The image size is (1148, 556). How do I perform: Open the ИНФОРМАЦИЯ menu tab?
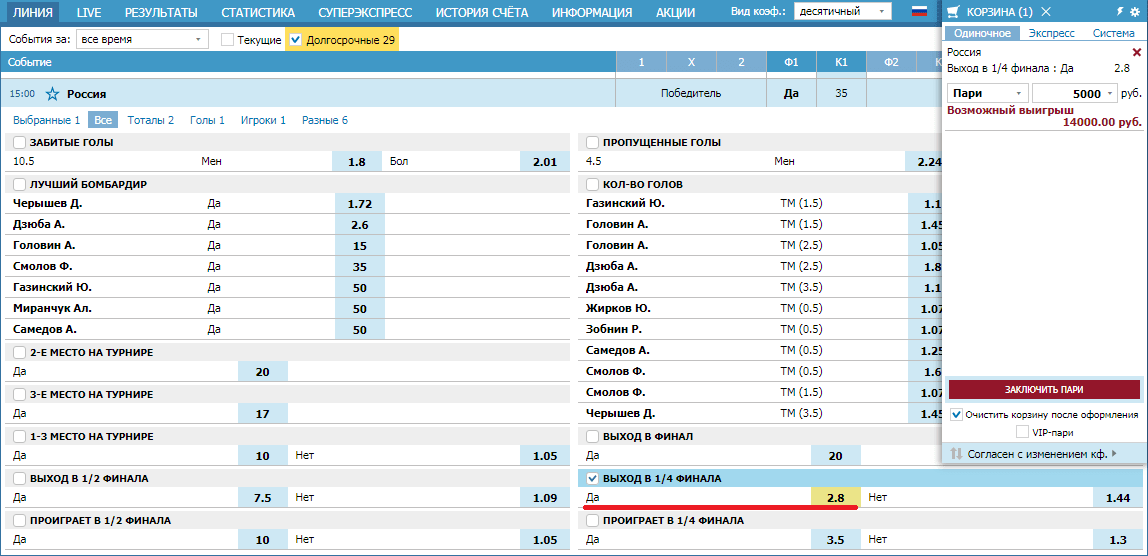[x=592, y=12]
